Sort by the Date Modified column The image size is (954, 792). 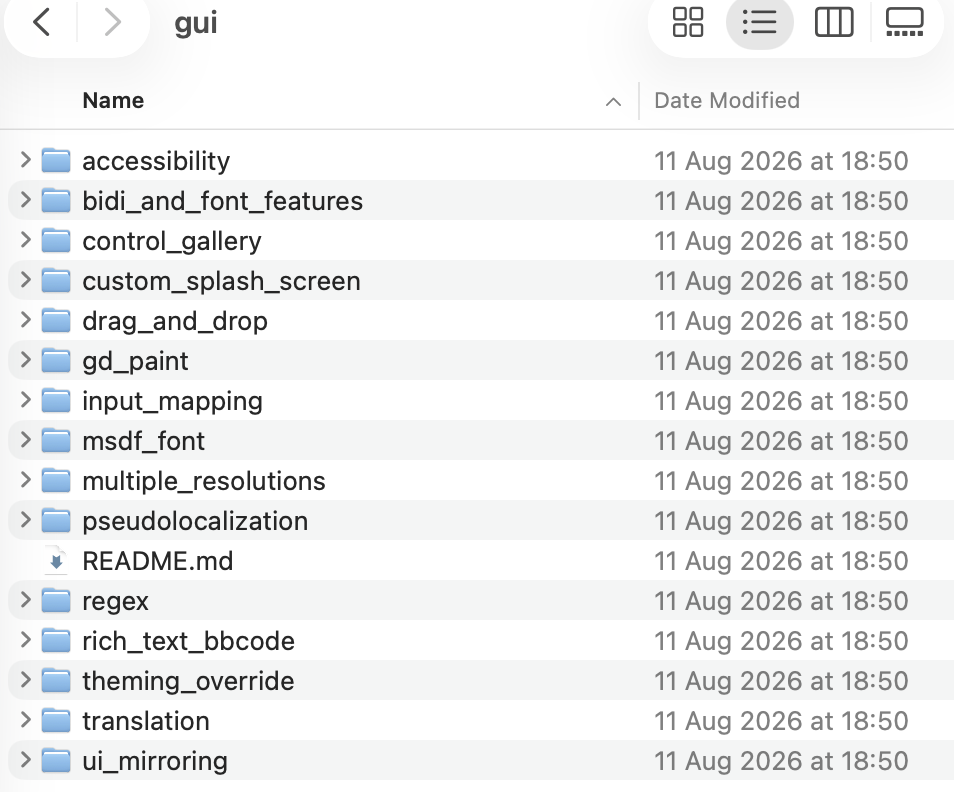click(x=726, y=100)
